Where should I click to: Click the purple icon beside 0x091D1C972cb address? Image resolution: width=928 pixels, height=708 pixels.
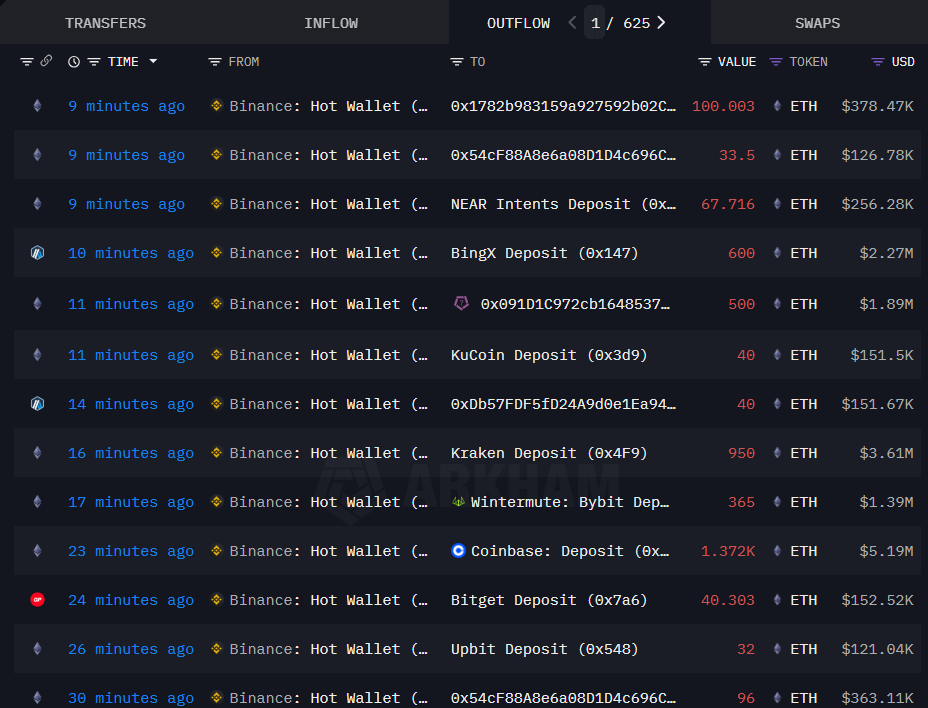(461, 304)
